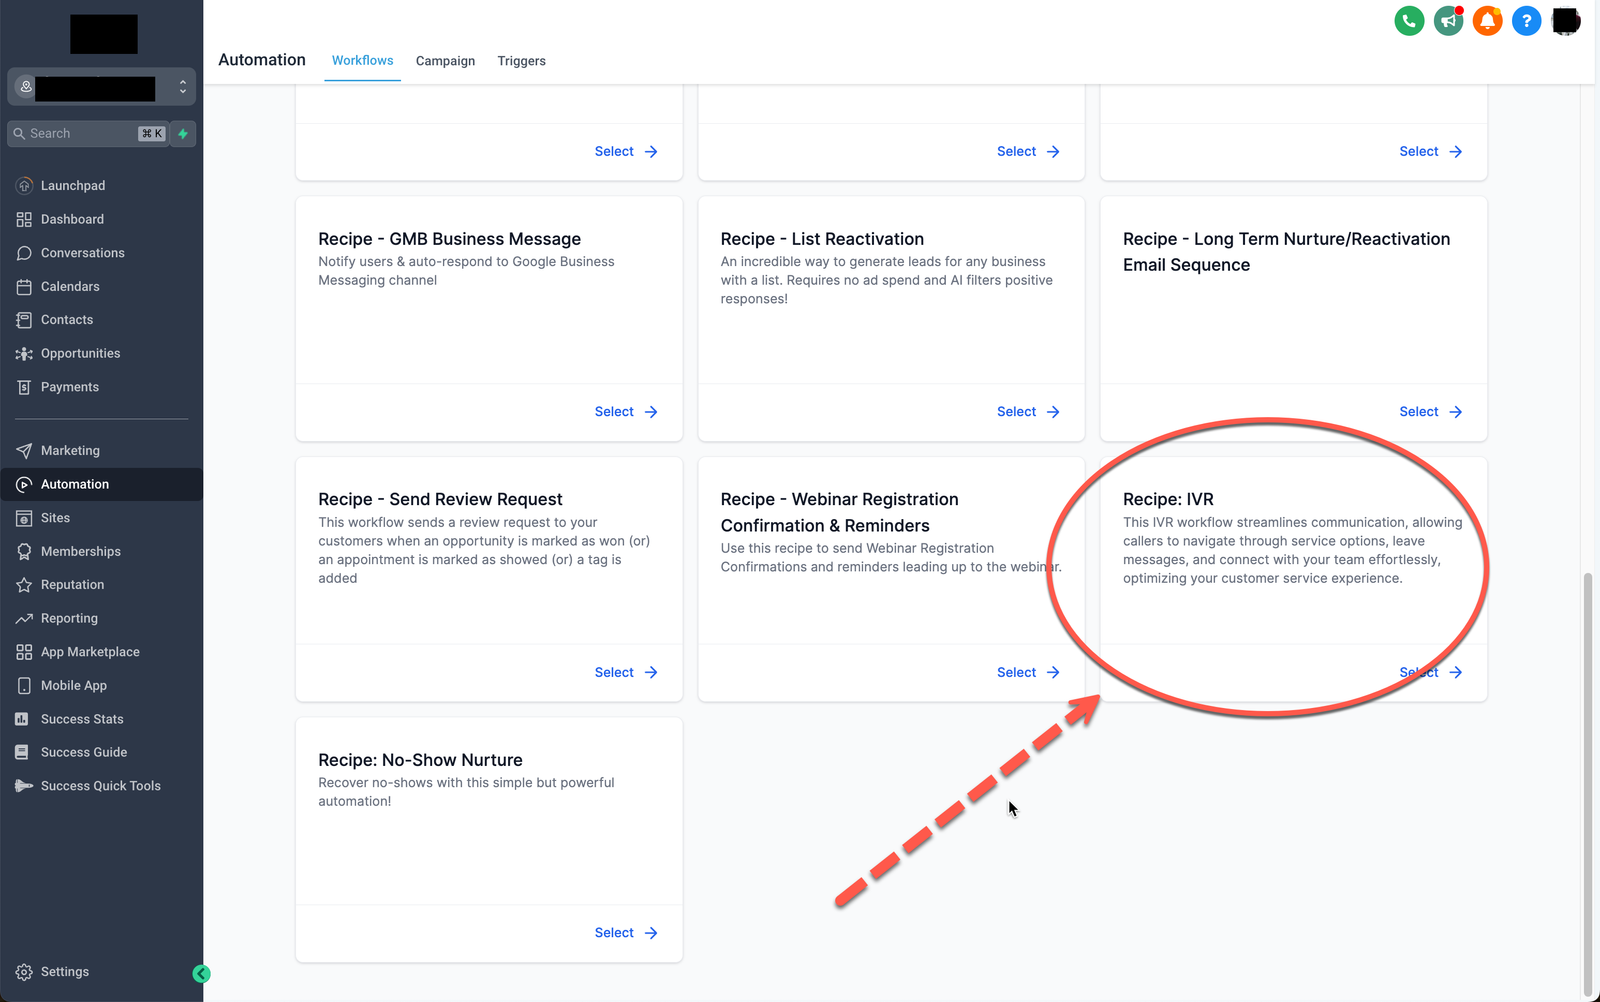Open the orange notifications bell
This screenshot has width=1600, height=1002.
pyautogui.click(x=1487, y=21)
